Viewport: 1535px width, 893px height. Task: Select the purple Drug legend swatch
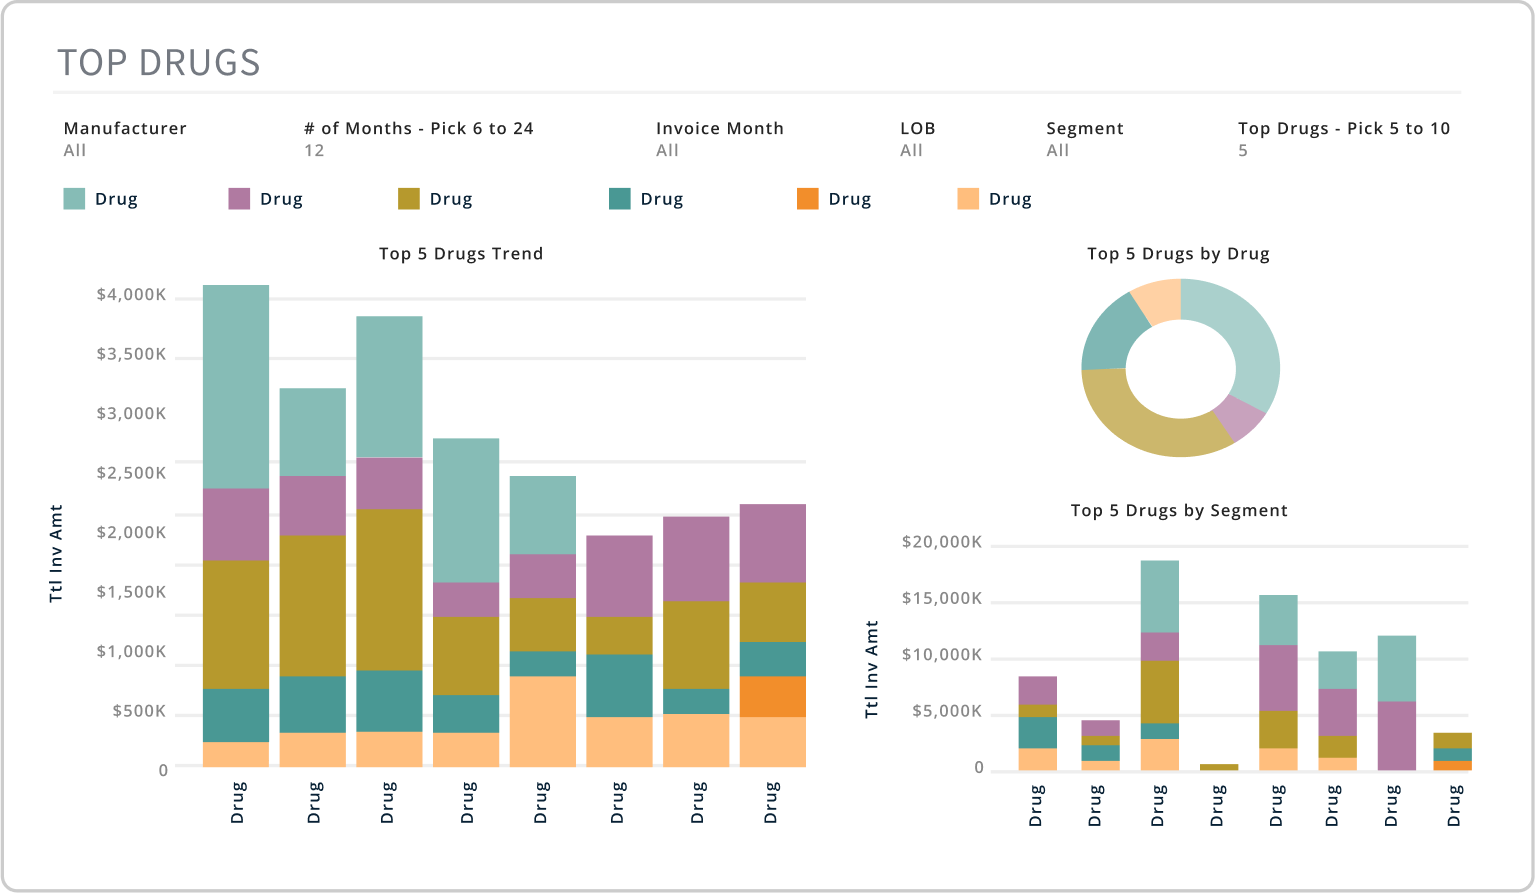point(239,199)
